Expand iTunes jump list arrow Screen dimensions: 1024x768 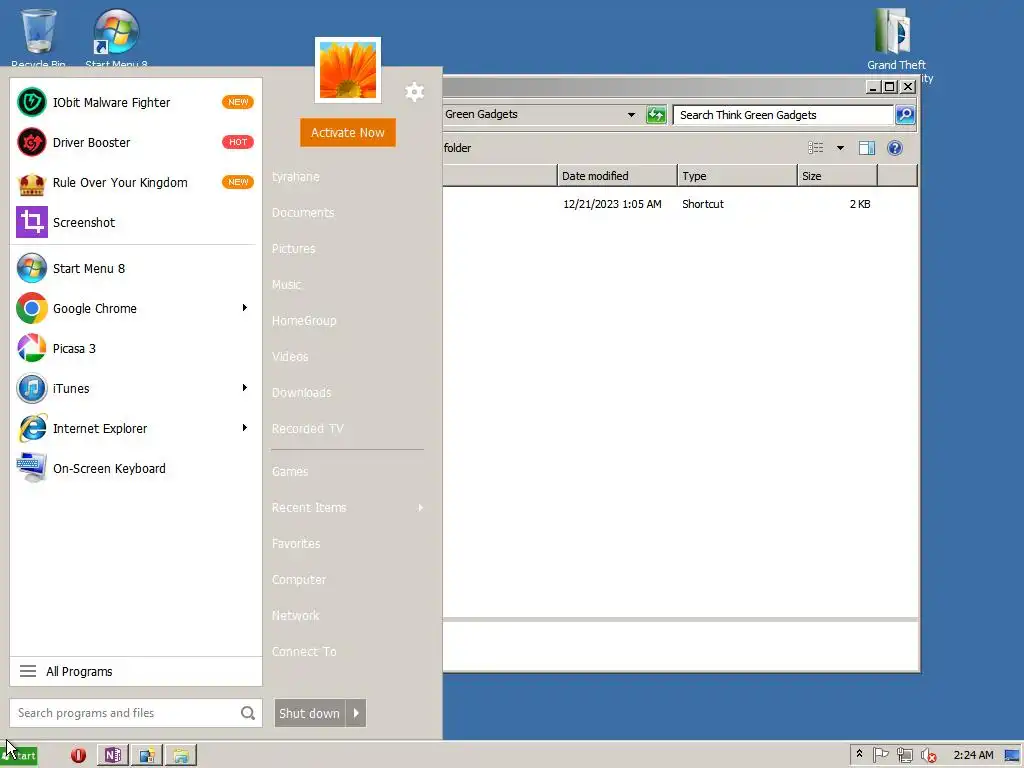point(245,388)
